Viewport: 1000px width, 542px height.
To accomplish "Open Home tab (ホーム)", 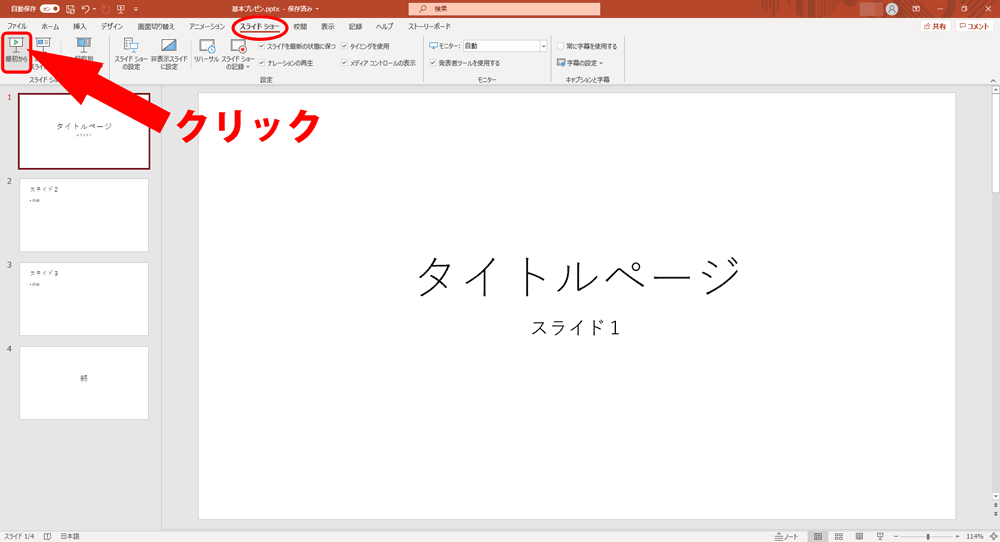I will [50, 26].
